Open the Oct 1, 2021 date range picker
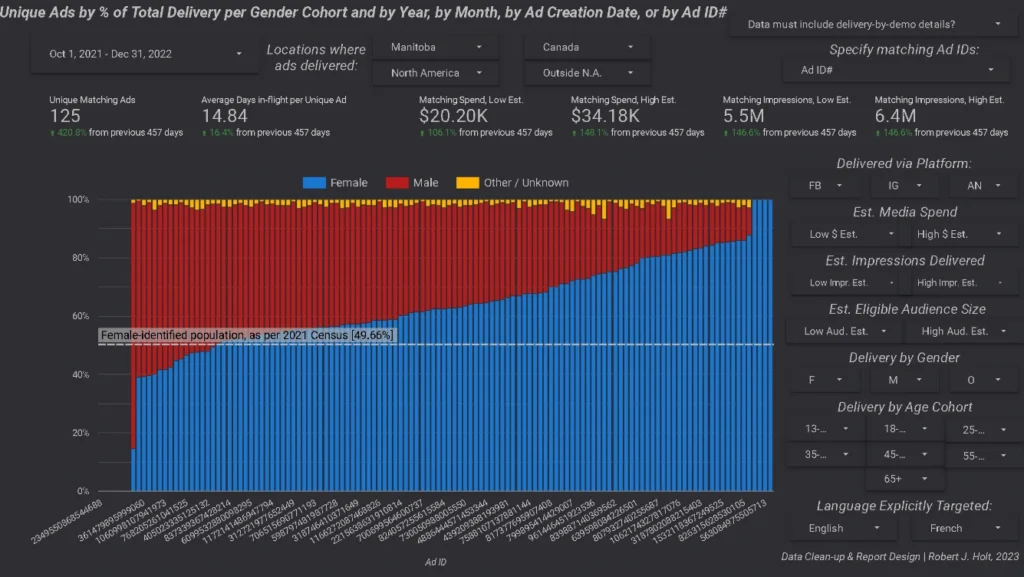The width and height of the screenshot is (1024, 577). click(x=145, y=54)
